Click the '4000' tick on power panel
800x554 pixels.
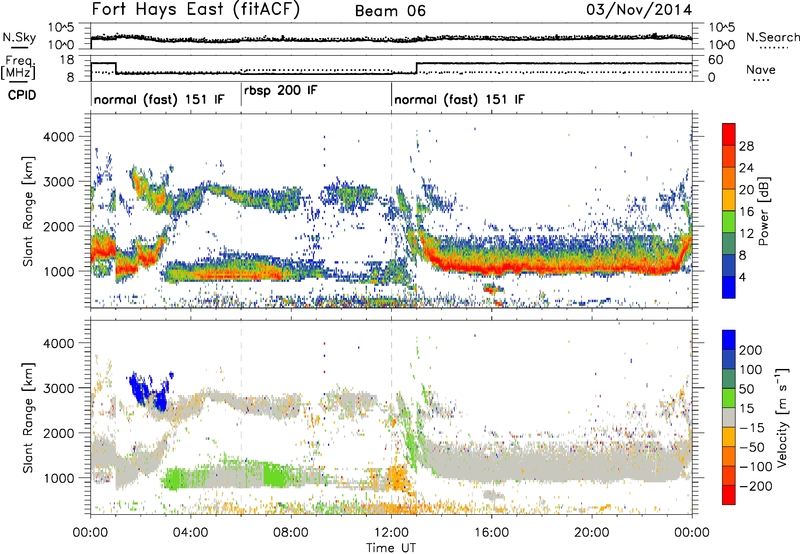click(x=60, y=137)
